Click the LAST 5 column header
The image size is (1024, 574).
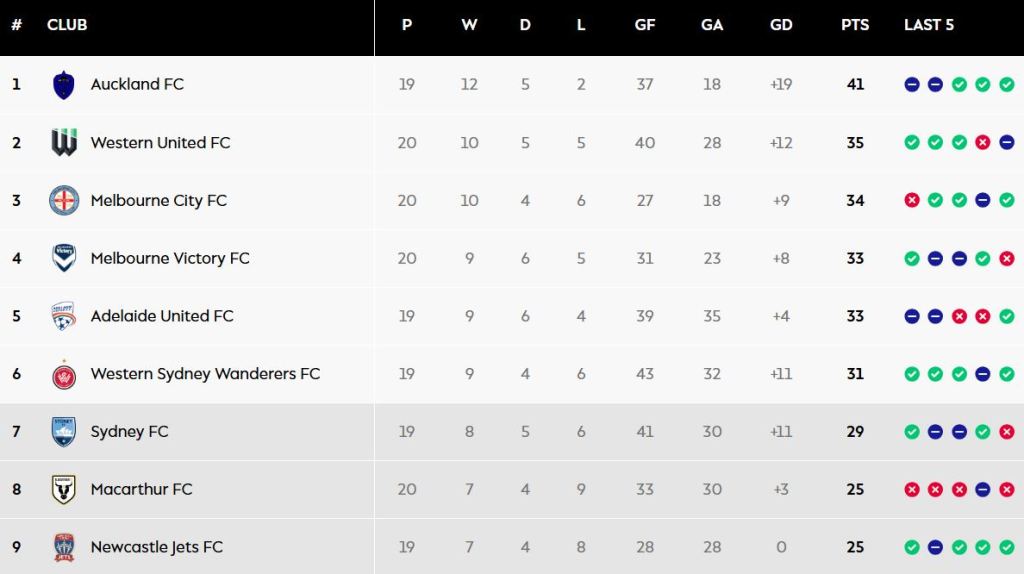(929, 25)
